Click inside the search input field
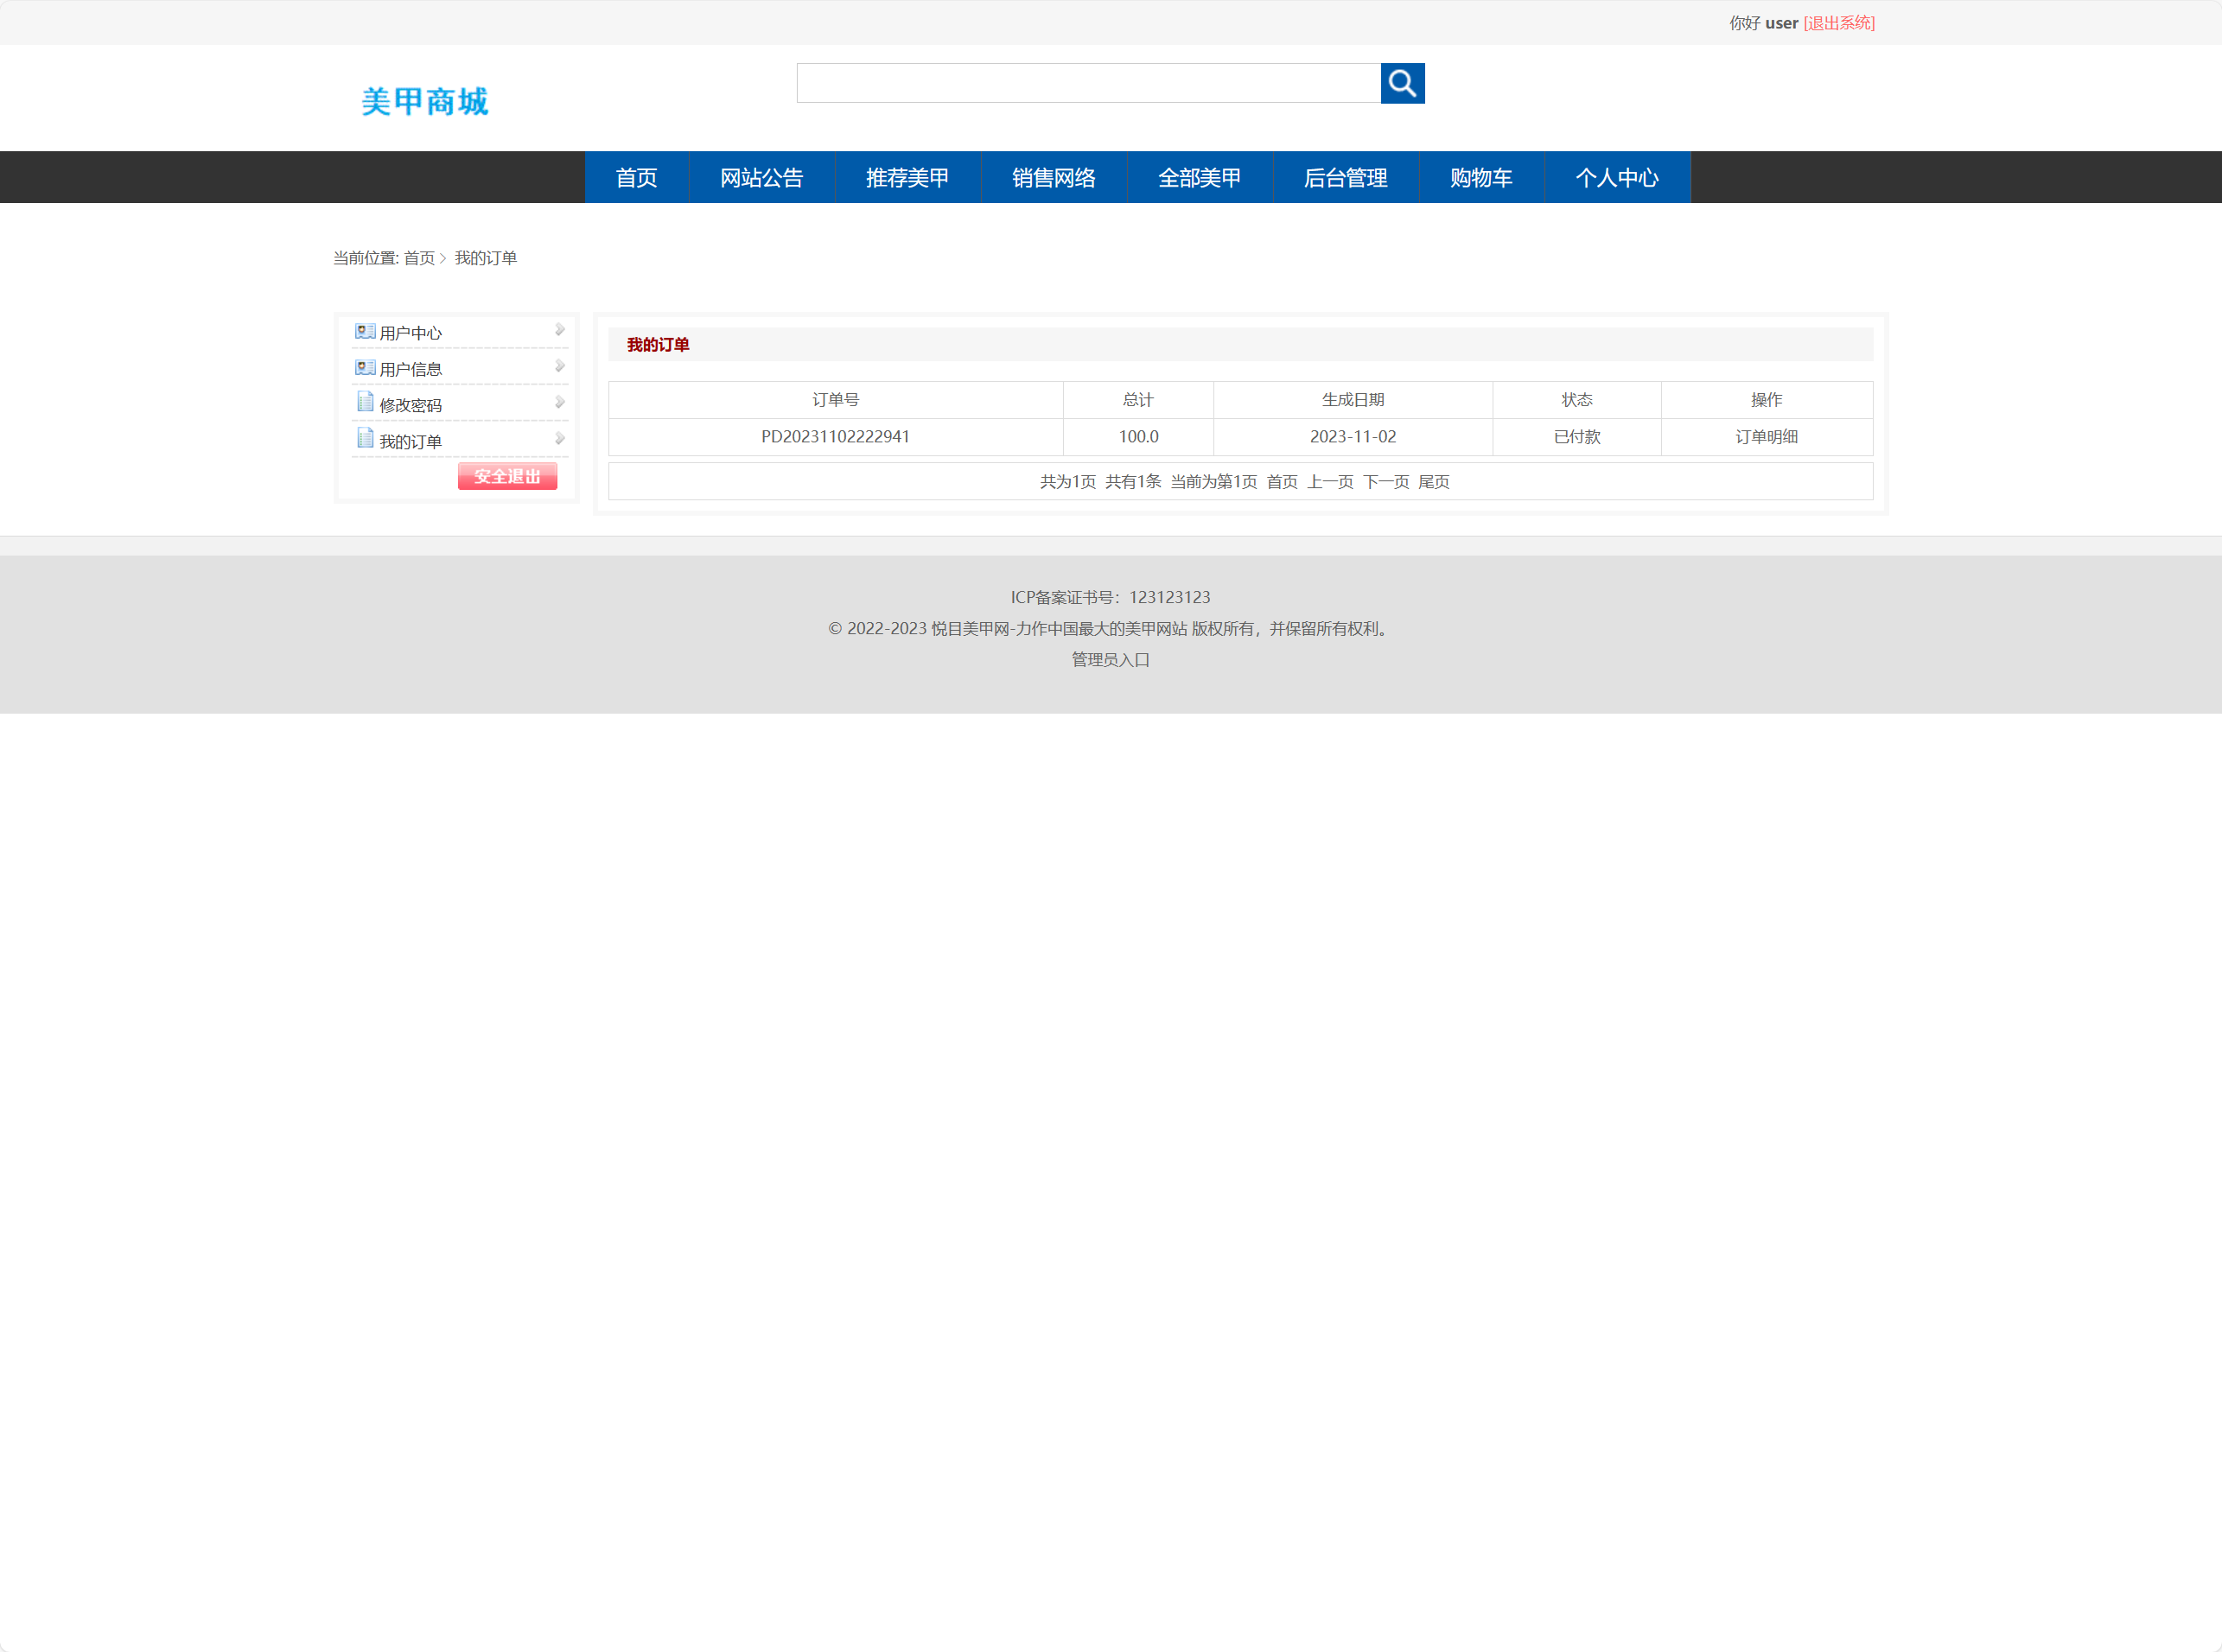Image resolution: width=2222 pixels, height=1652 pixels. 1088,83
